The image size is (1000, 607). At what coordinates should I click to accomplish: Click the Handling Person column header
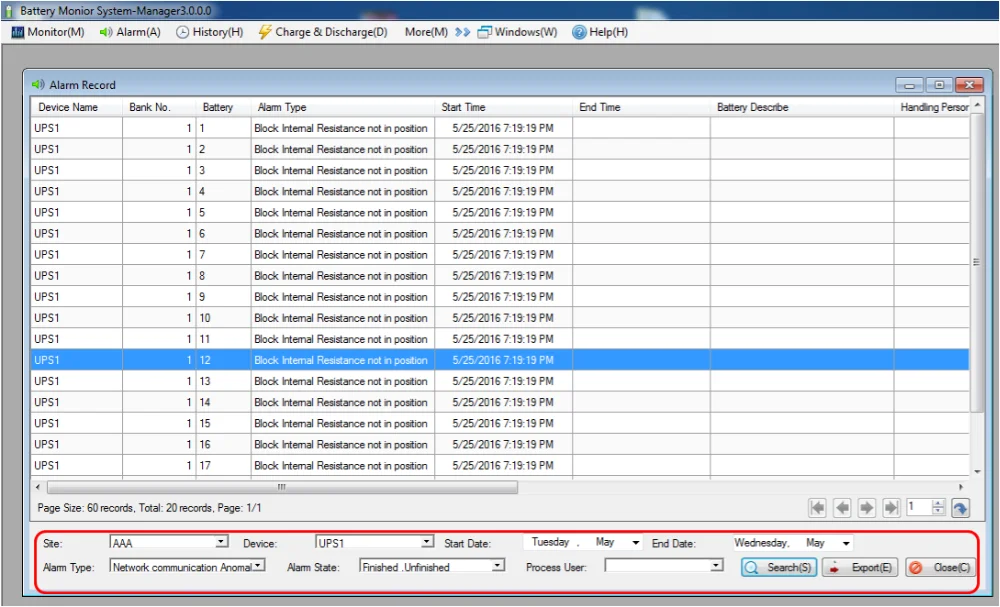[932, 107]
